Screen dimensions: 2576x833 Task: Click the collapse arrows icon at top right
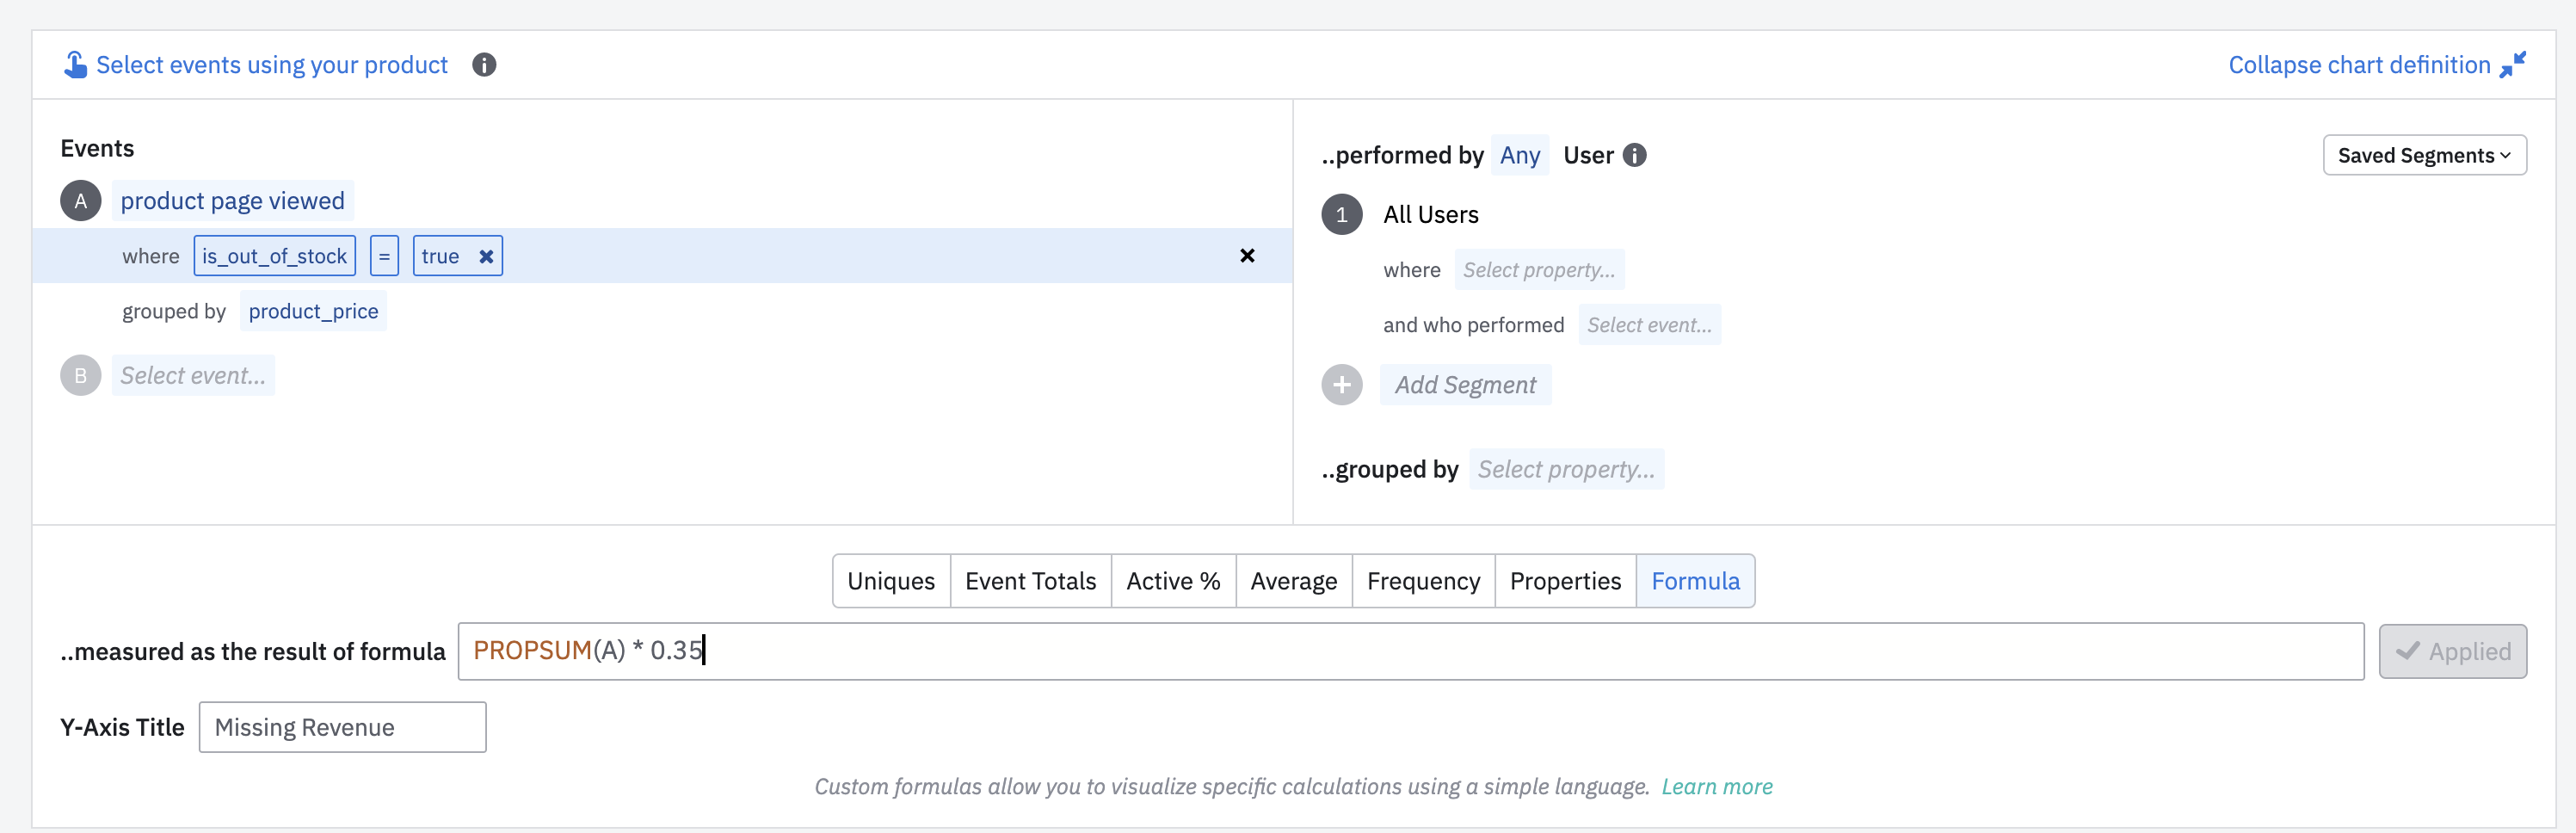[x=2512, y=65]
